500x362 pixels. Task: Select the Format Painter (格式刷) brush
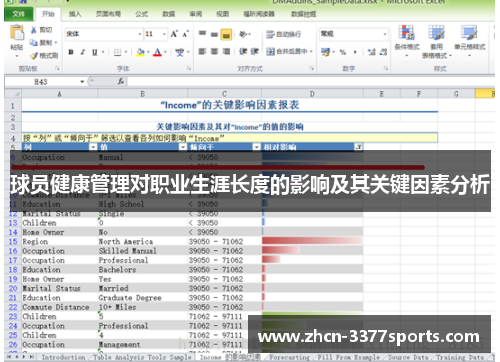[x=34, y=56]
